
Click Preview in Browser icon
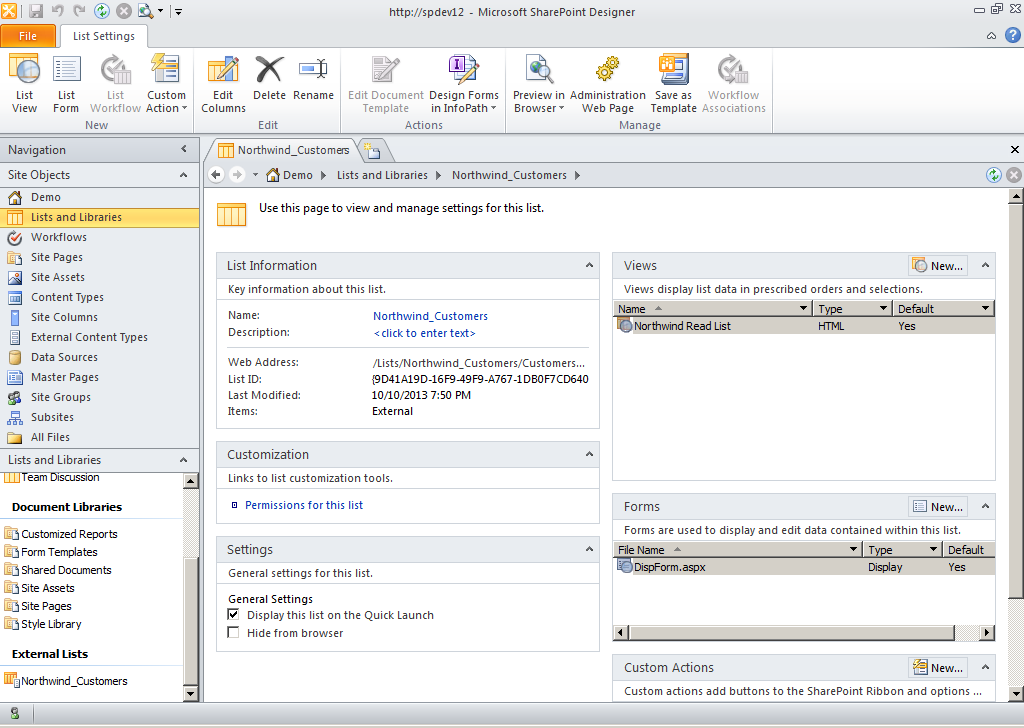point(539,84)
